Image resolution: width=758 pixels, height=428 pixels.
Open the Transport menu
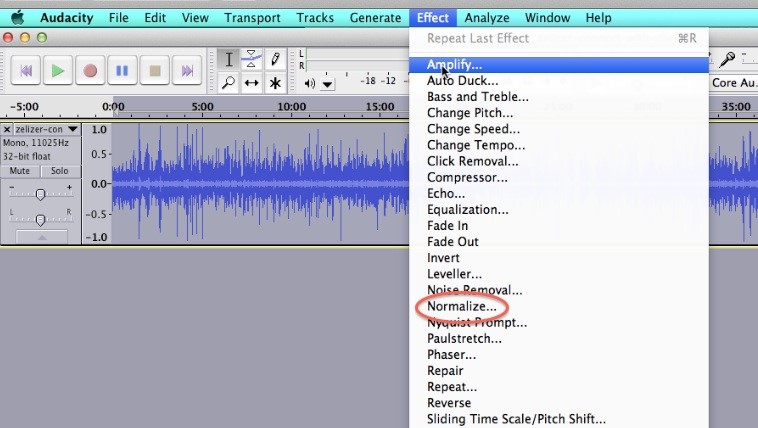click(x=252, y=18)
